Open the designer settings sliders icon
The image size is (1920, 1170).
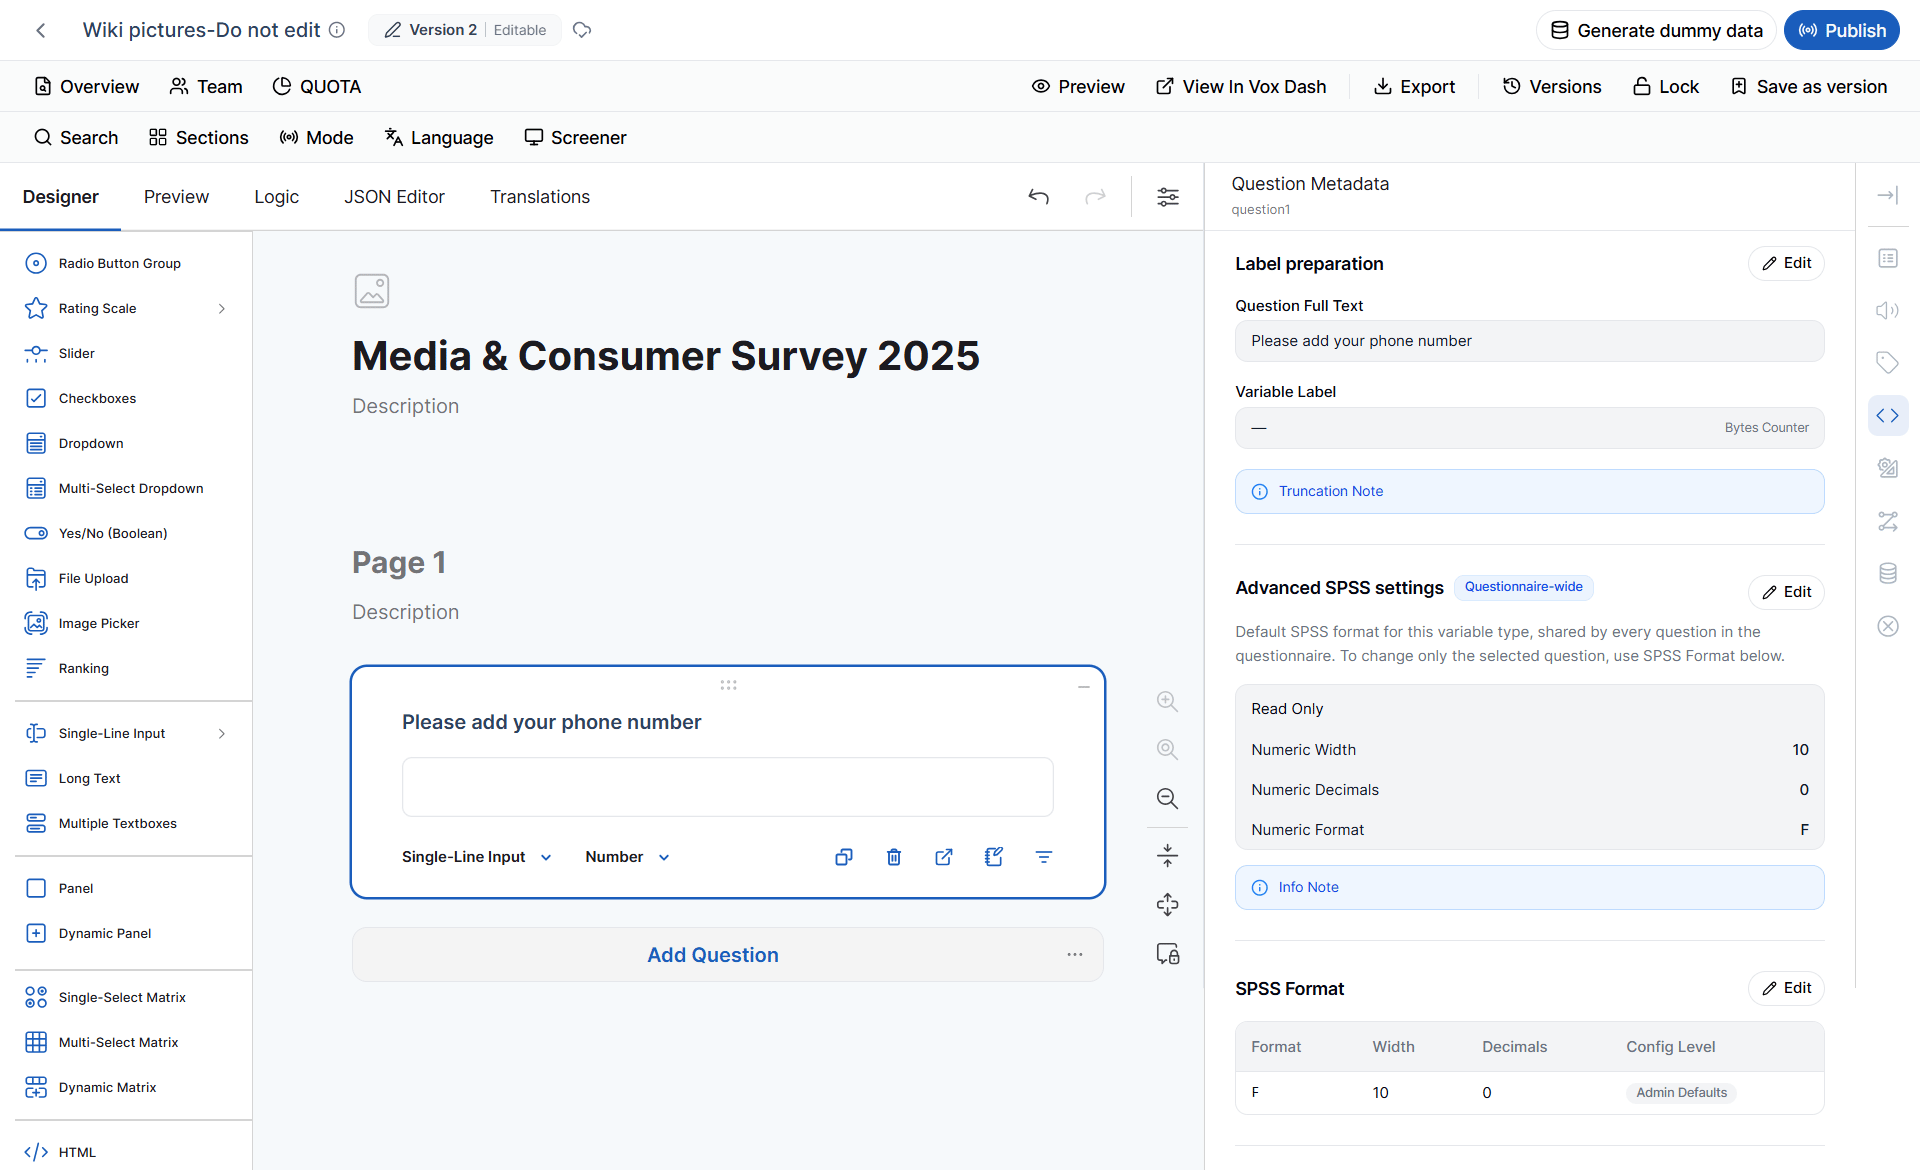click(1168, 197)
